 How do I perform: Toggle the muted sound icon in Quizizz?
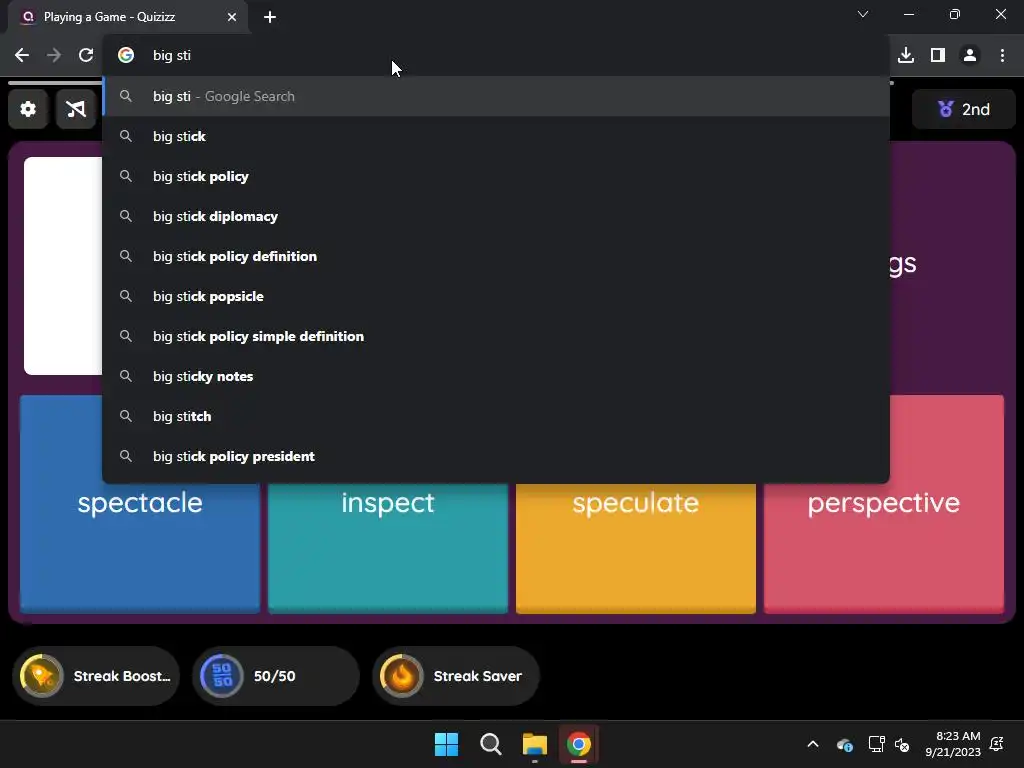76,109
